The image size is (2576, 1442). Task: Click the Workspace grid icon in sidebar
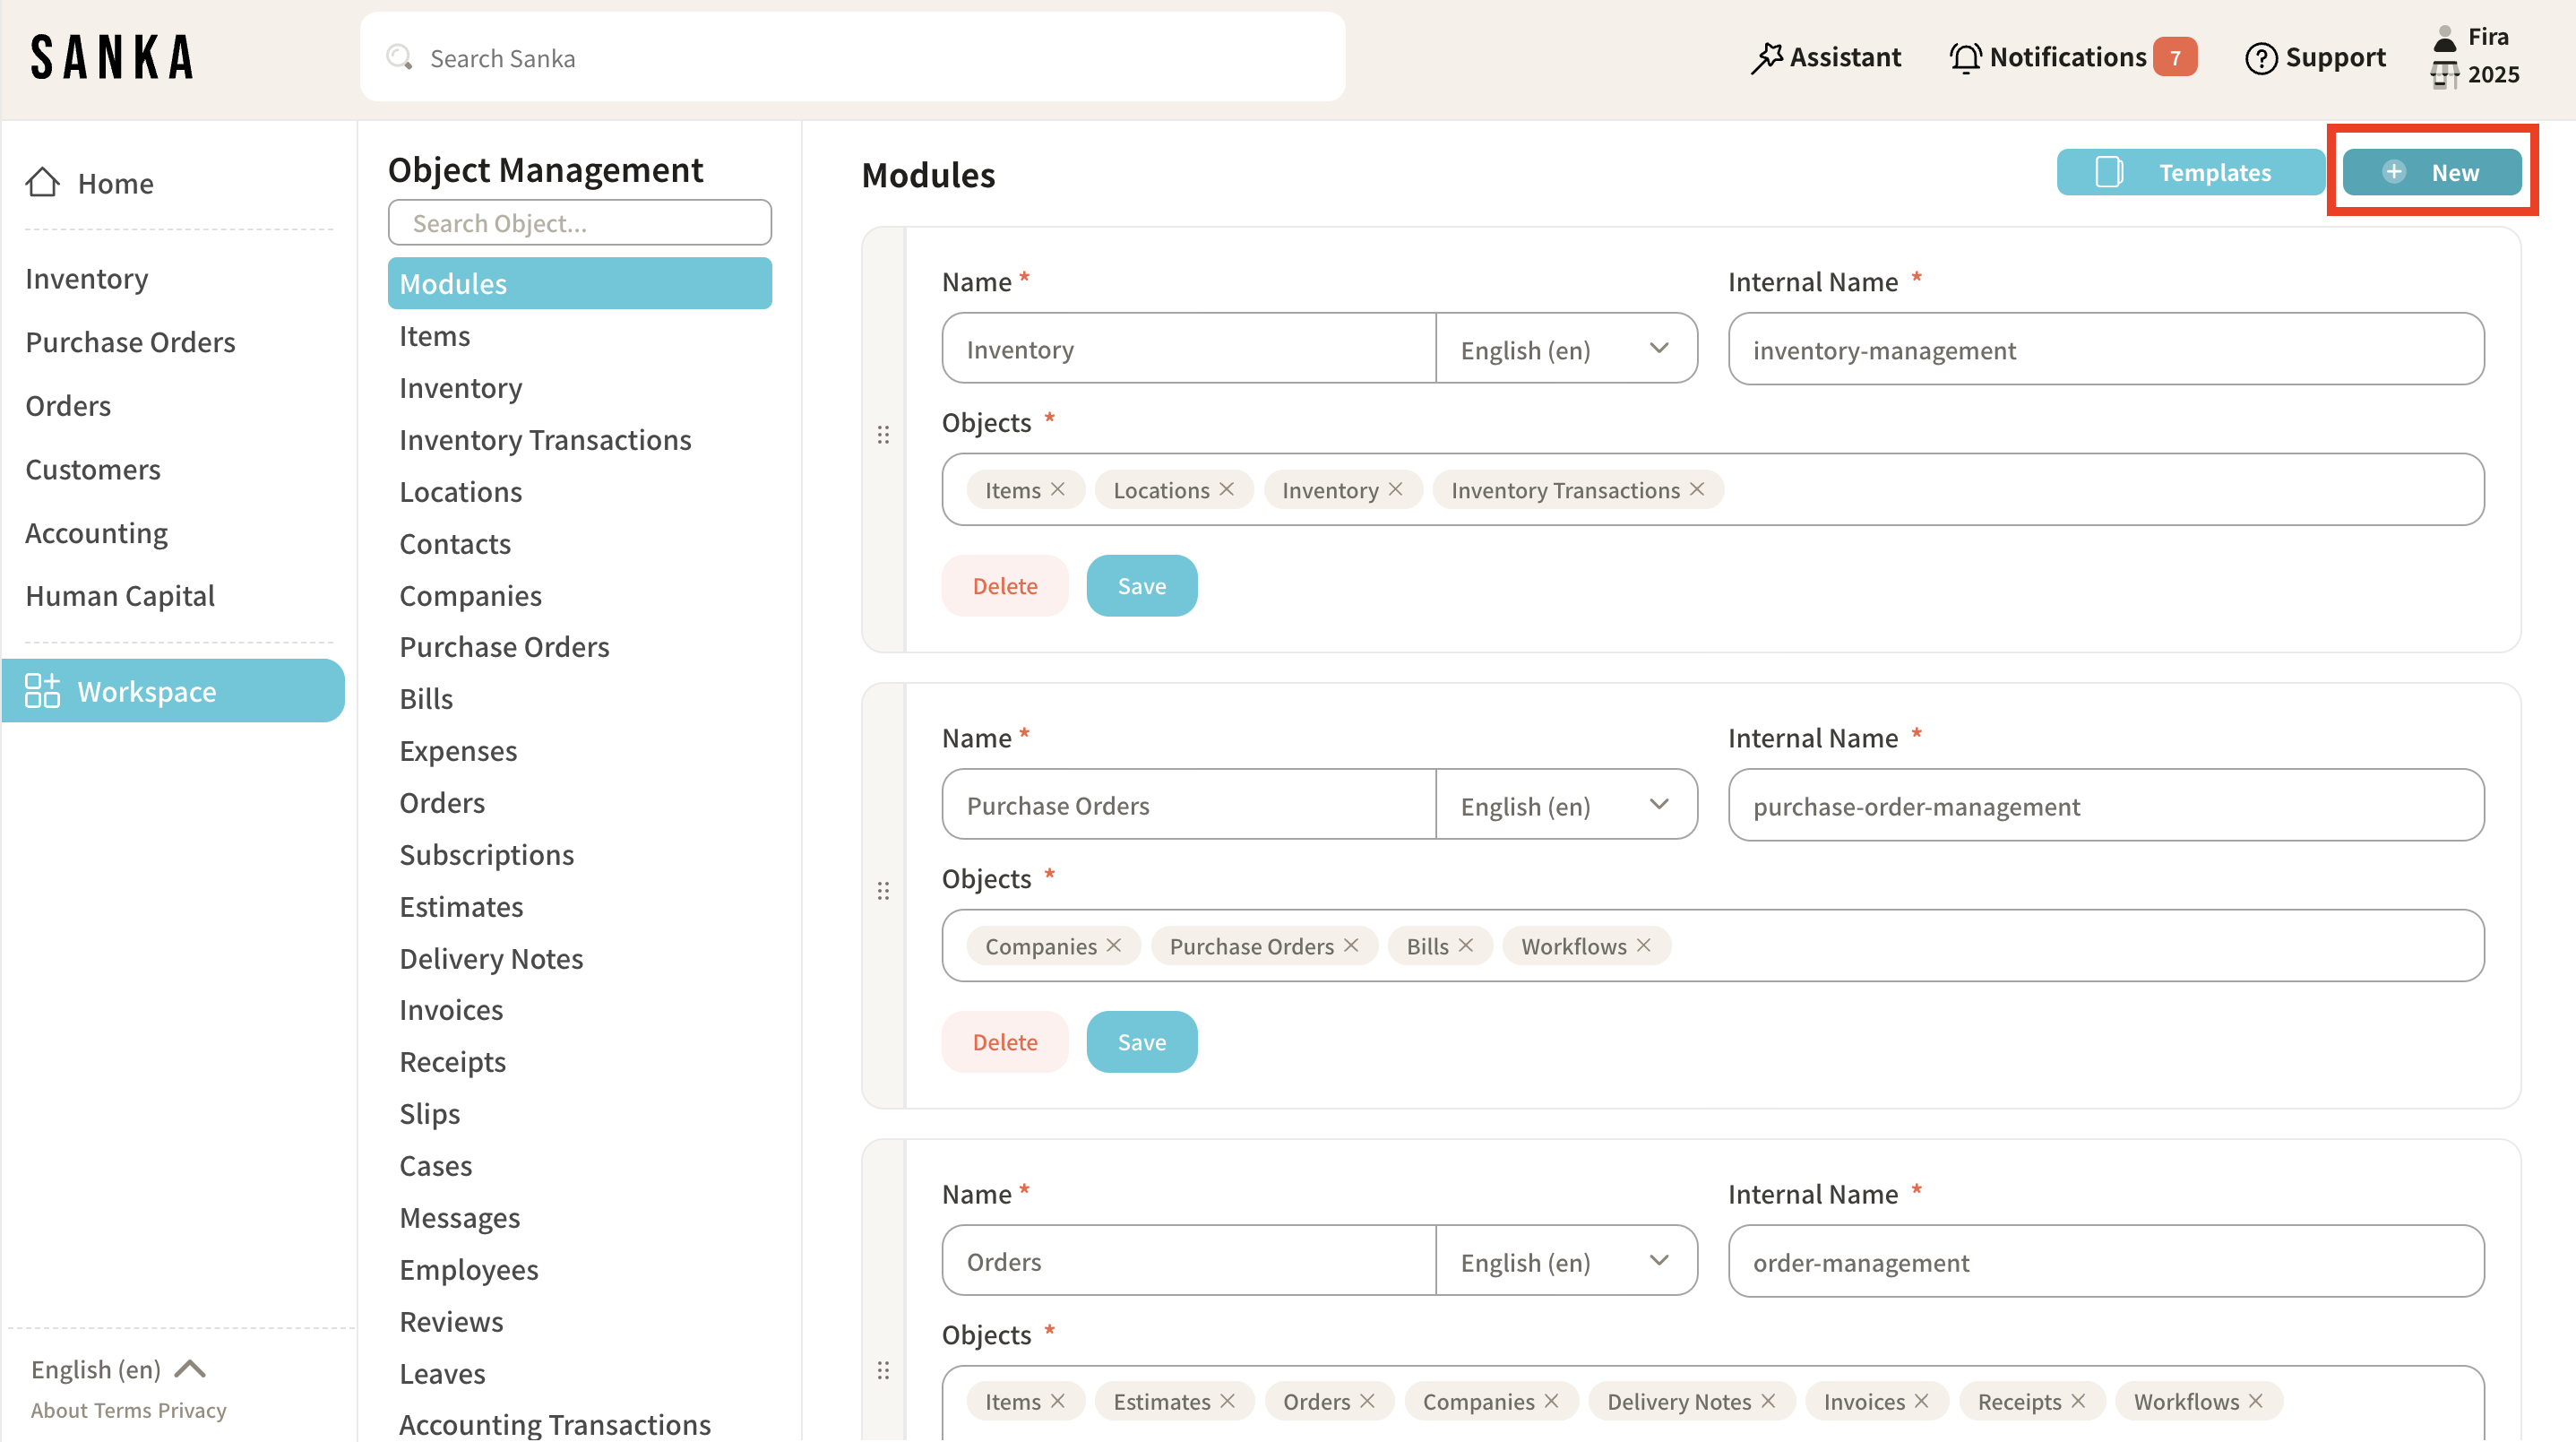(42, 691)
